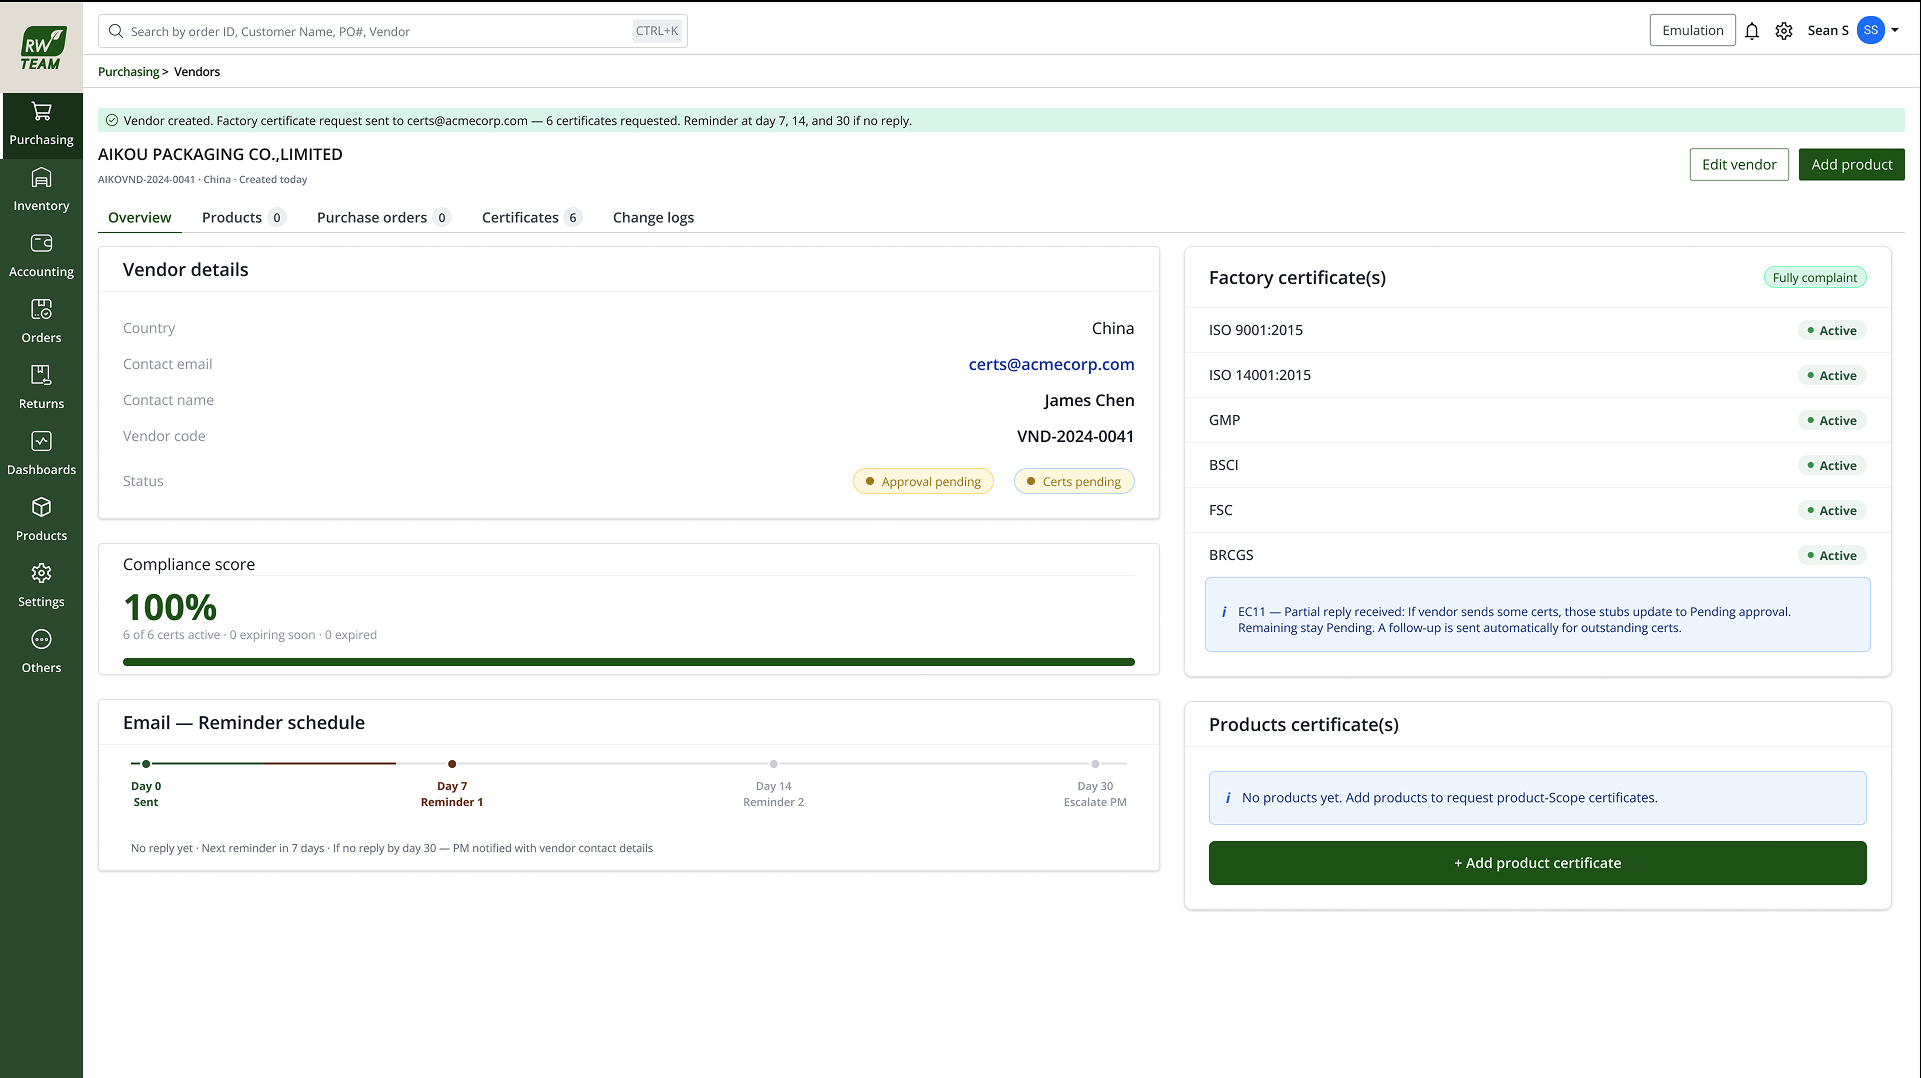Open Dashboards in the sidebar

41,455
